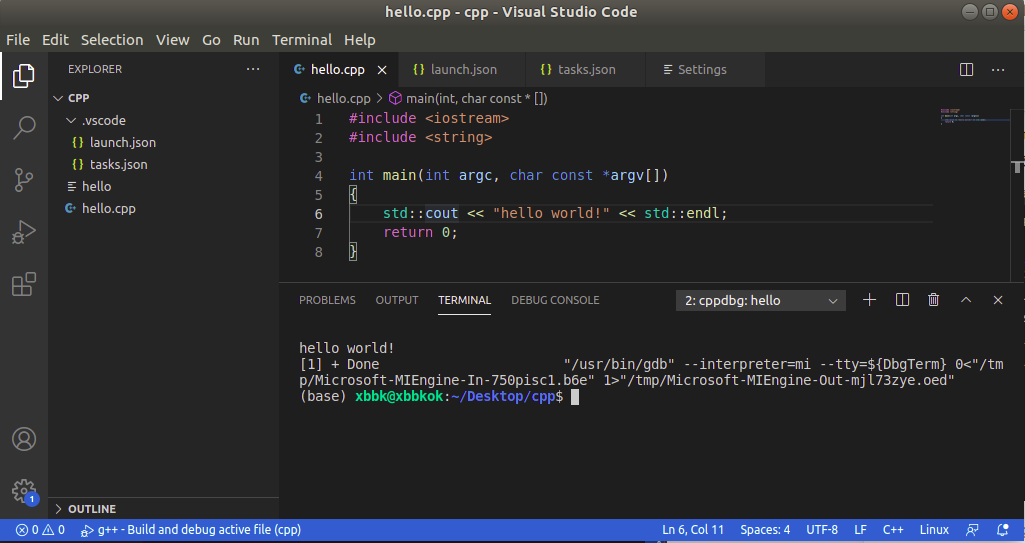This screenshot has height=543, width=1025.
Task: Open the Help menu
Action: 360,40
